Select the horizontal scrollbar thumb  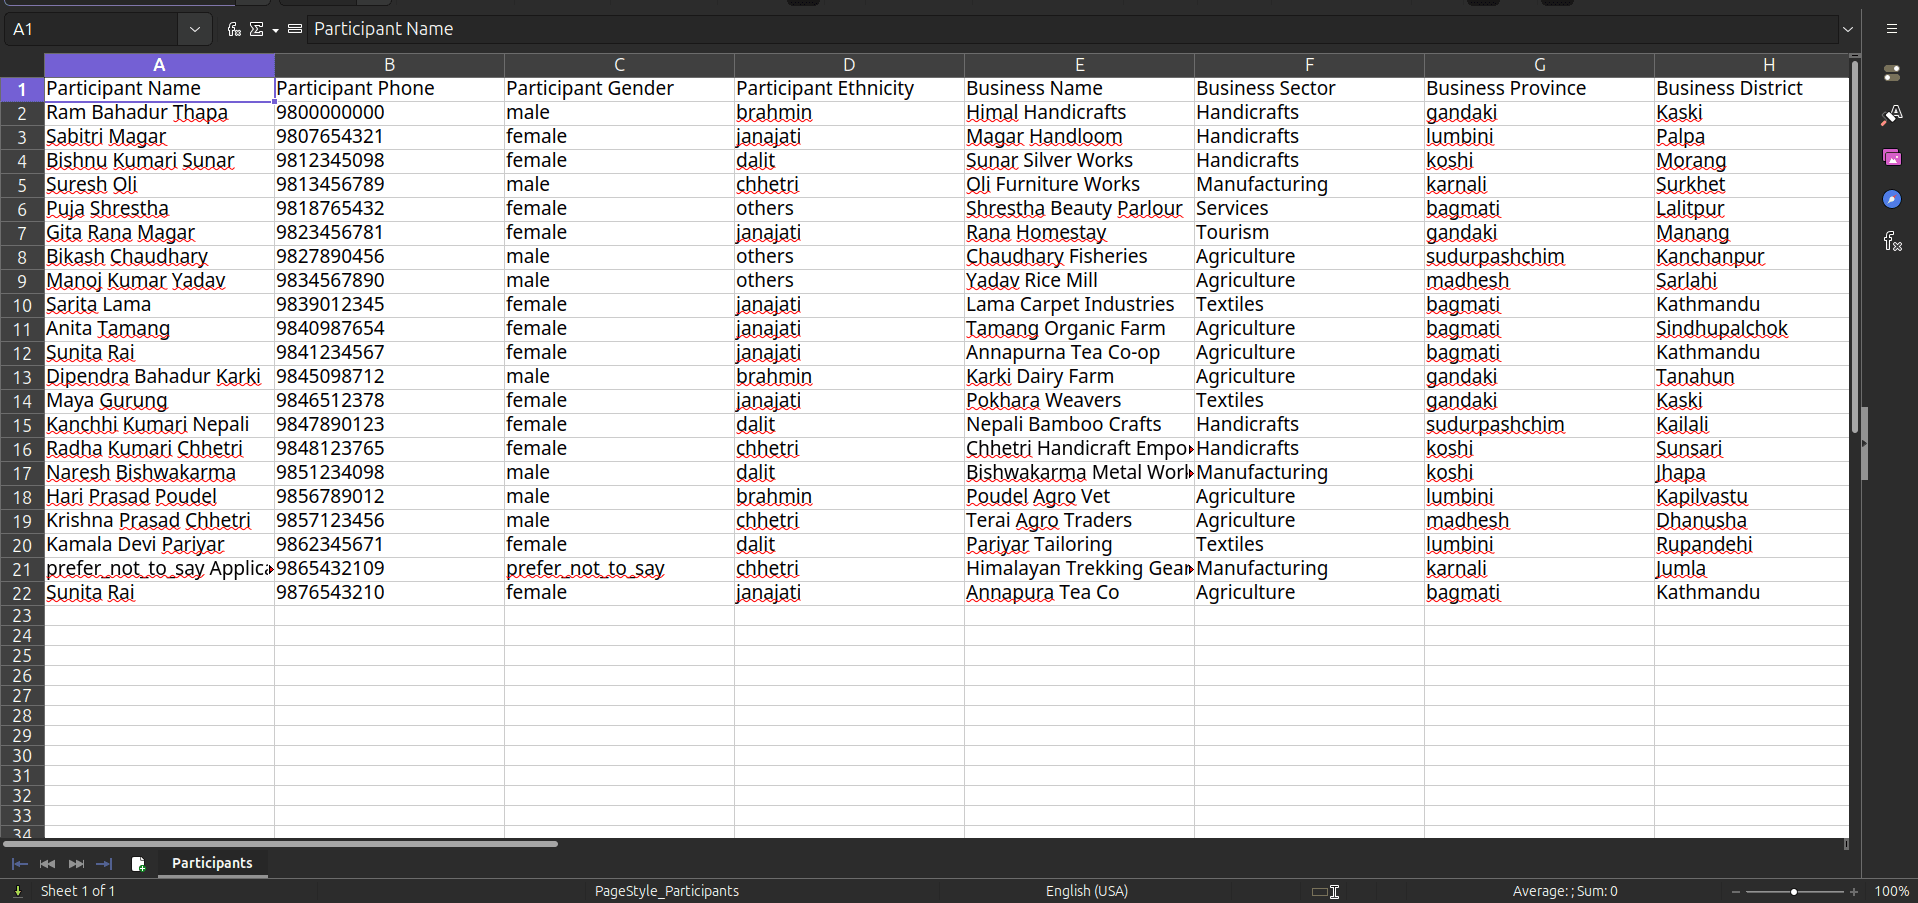pyautogui.click(x=279, y=844)
